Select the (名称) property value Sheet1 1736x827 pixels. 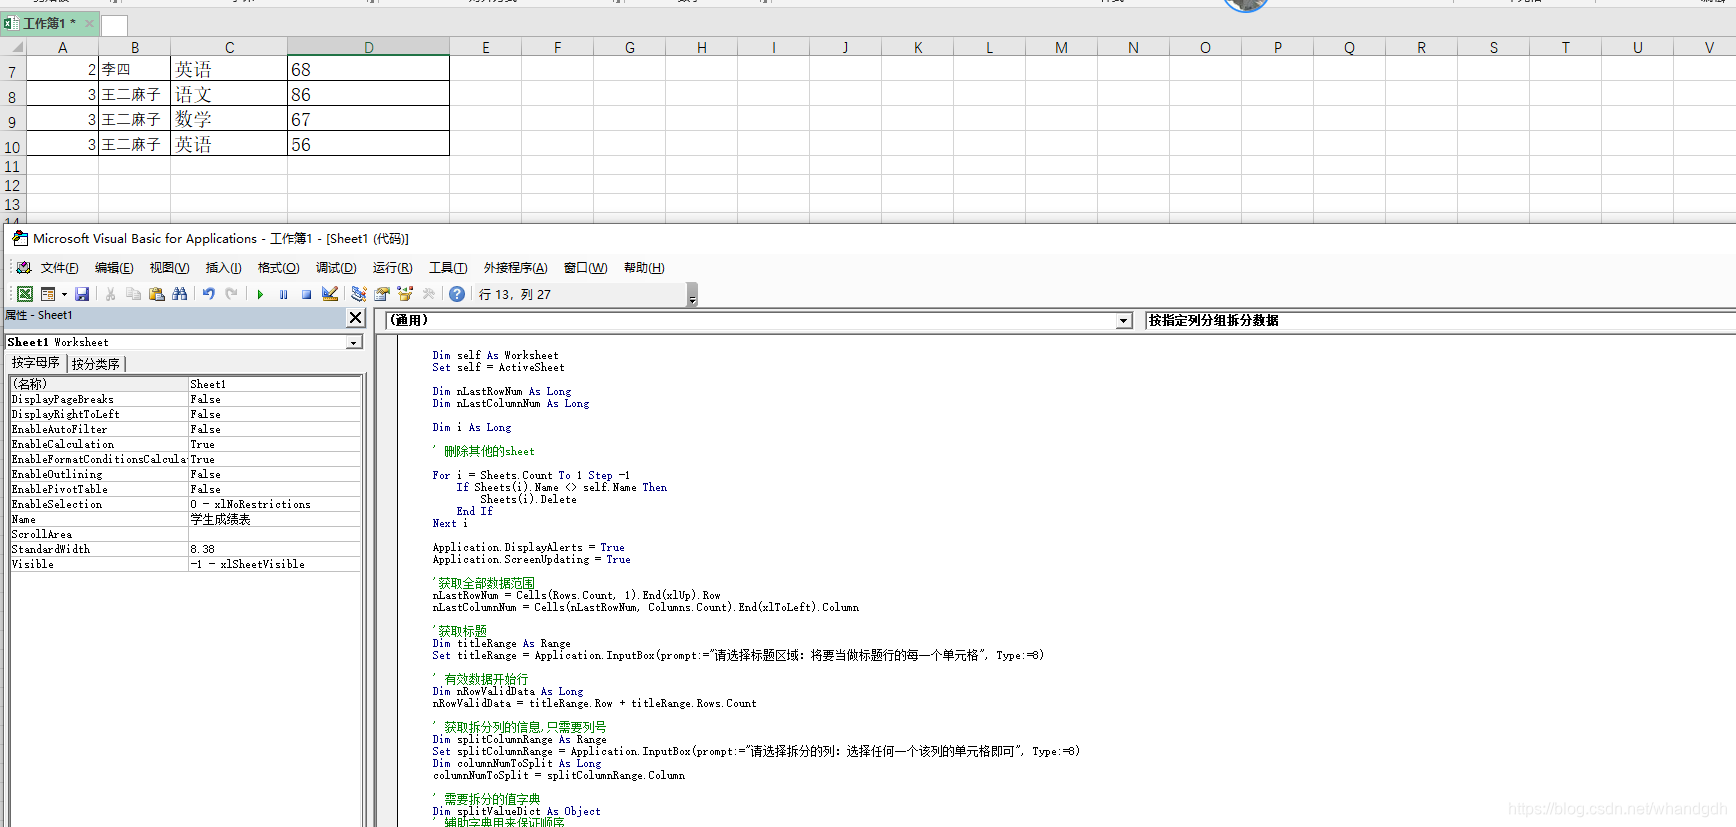pos(274,384)
